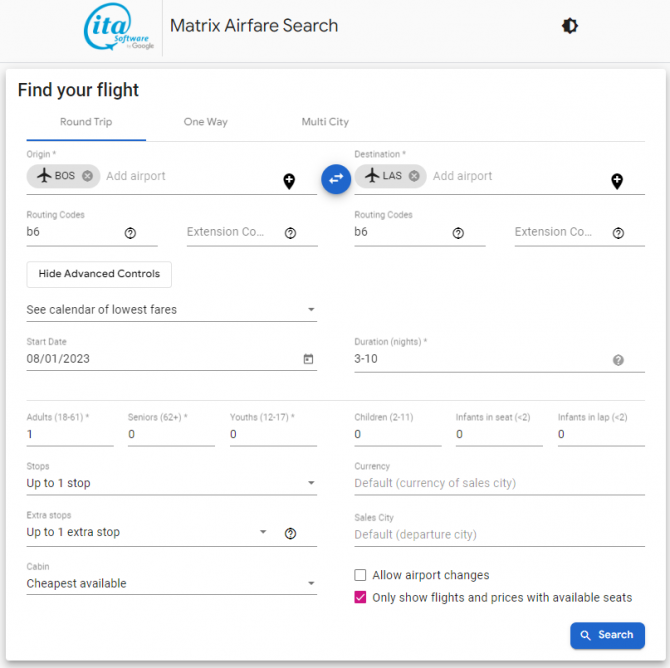Show help for origin Routing Codes
Image resolution: width=670 pixels, height=668 pixels.
click(x=130, y=233)
